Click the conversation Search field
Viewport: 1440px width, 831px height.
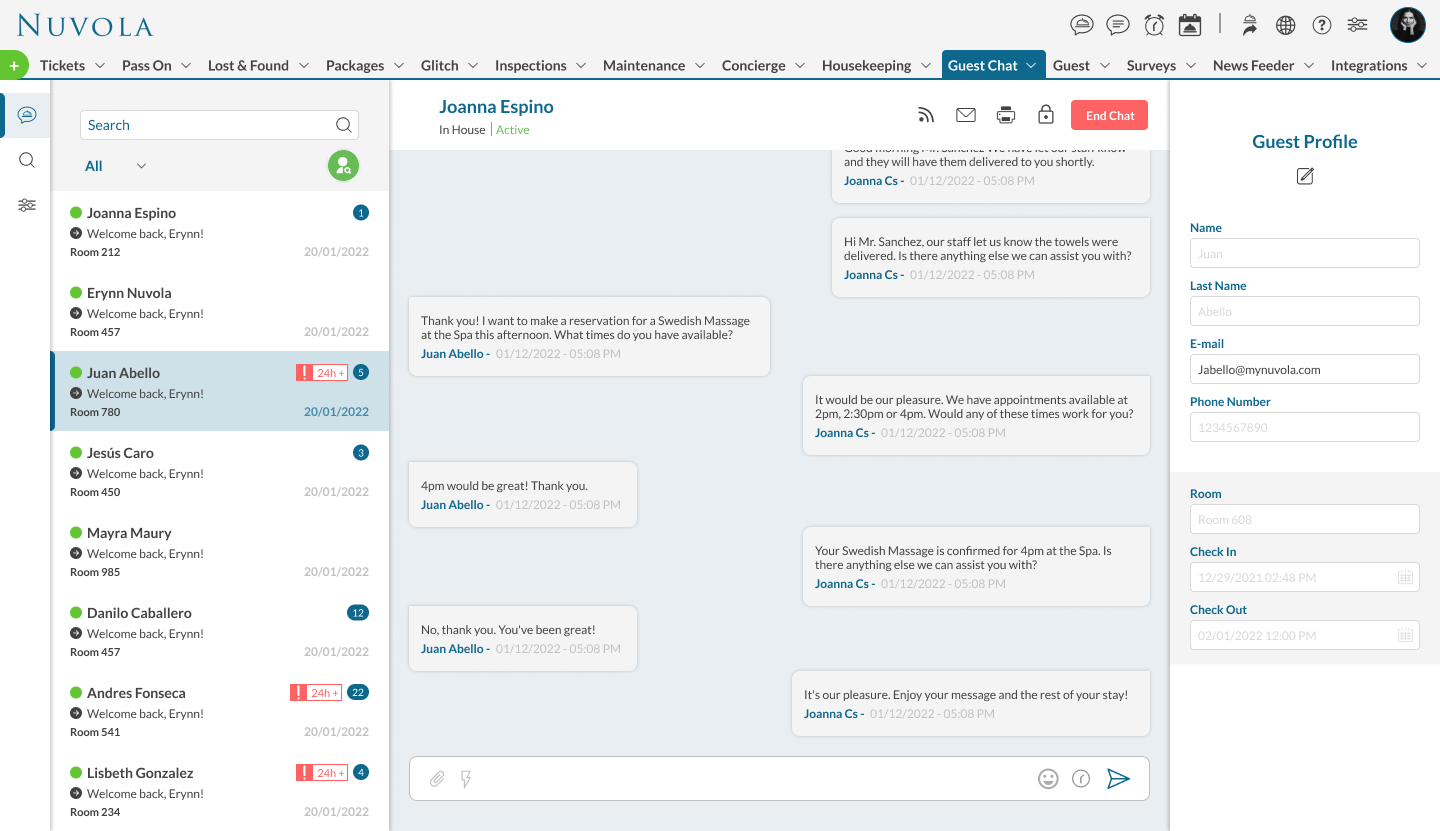tap(219, 125)
